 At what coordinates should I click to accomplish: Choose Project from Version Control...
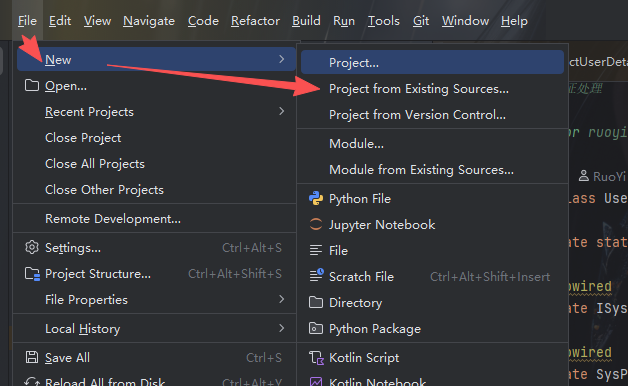432,115
